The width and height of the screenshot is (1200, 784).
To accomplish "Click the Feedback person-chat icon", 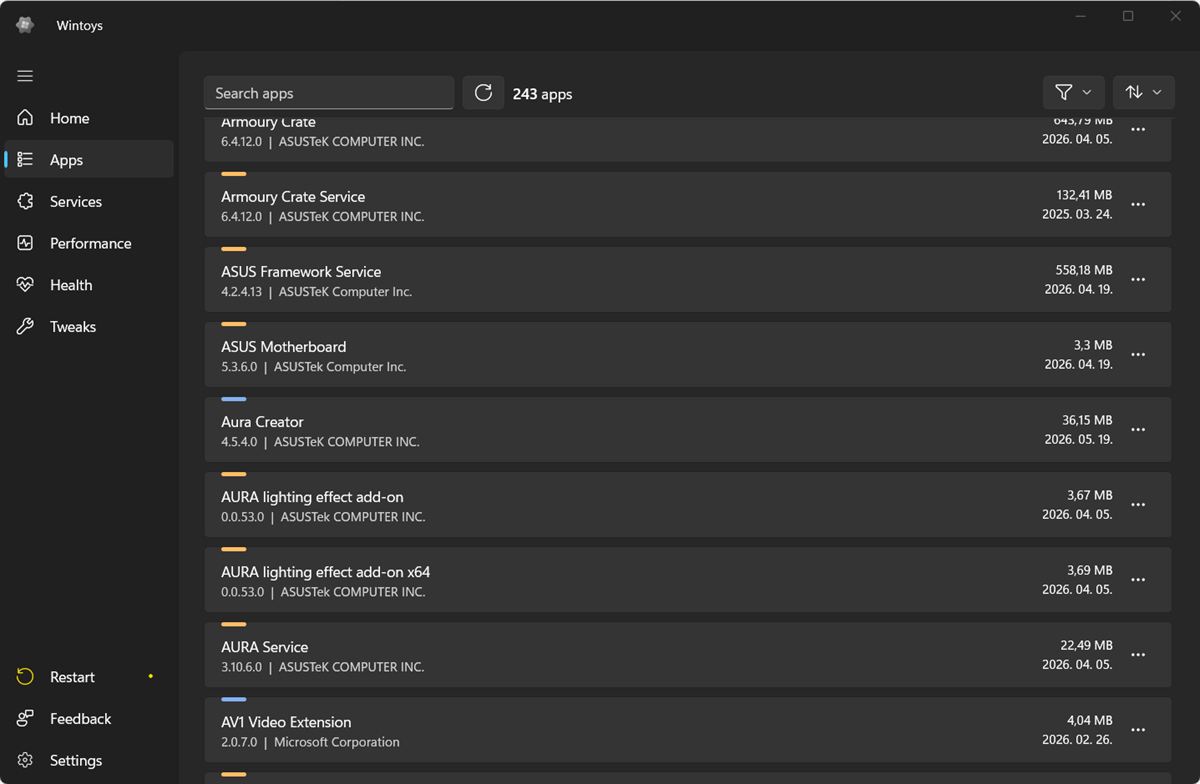I will pos(26,719).
